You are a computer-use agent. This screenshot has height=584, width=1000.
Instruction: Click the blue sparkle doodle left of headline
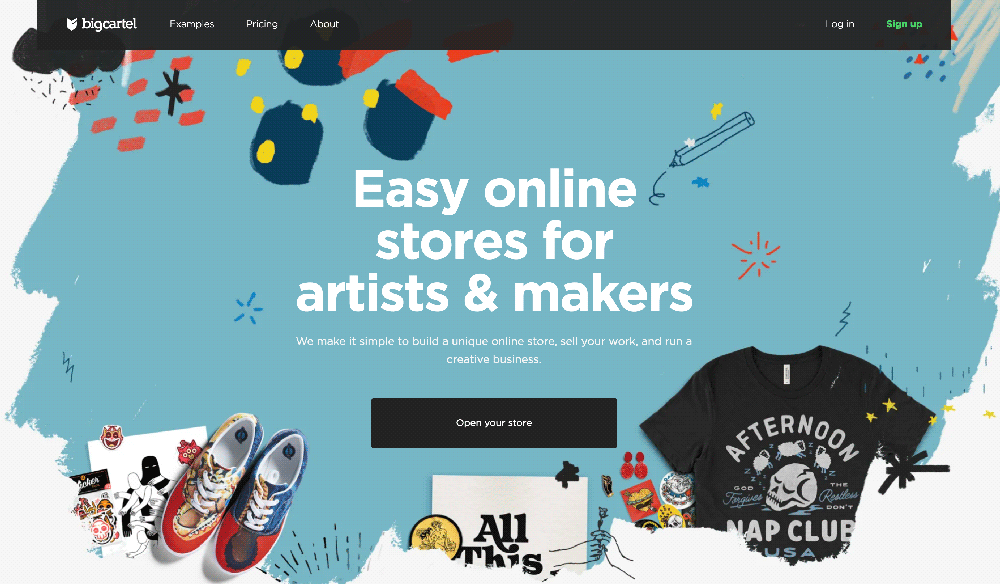pyautogui.click(x=248, y=309)
